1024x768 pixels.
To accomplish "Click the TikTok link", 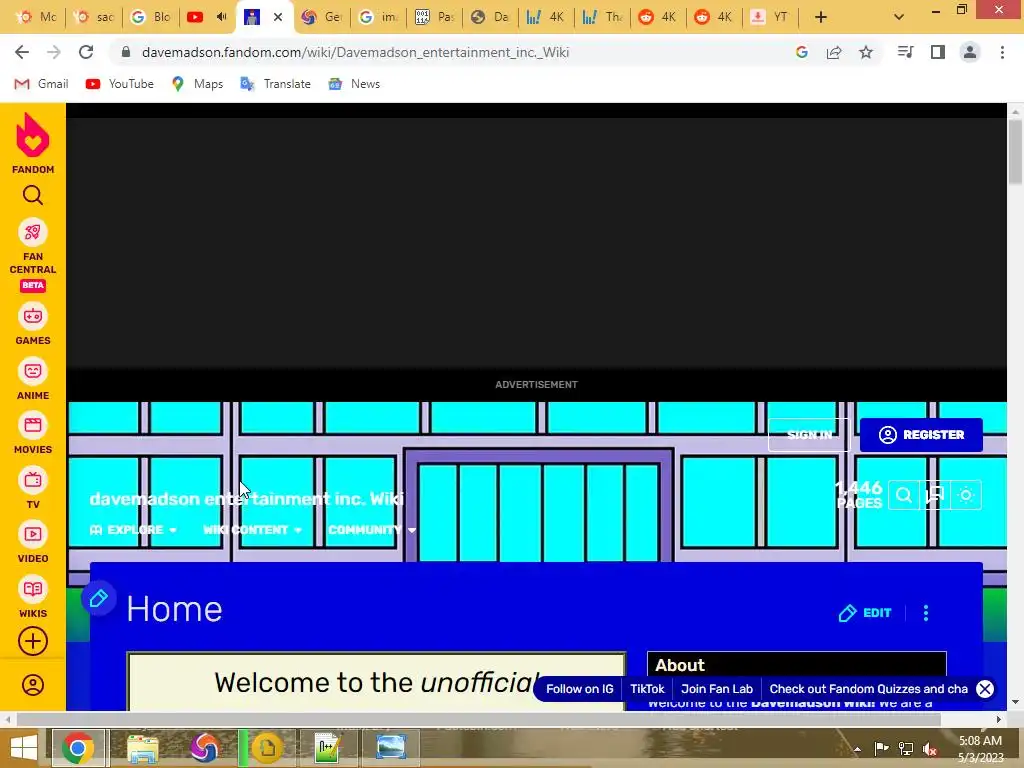I will tap(647, 689).
